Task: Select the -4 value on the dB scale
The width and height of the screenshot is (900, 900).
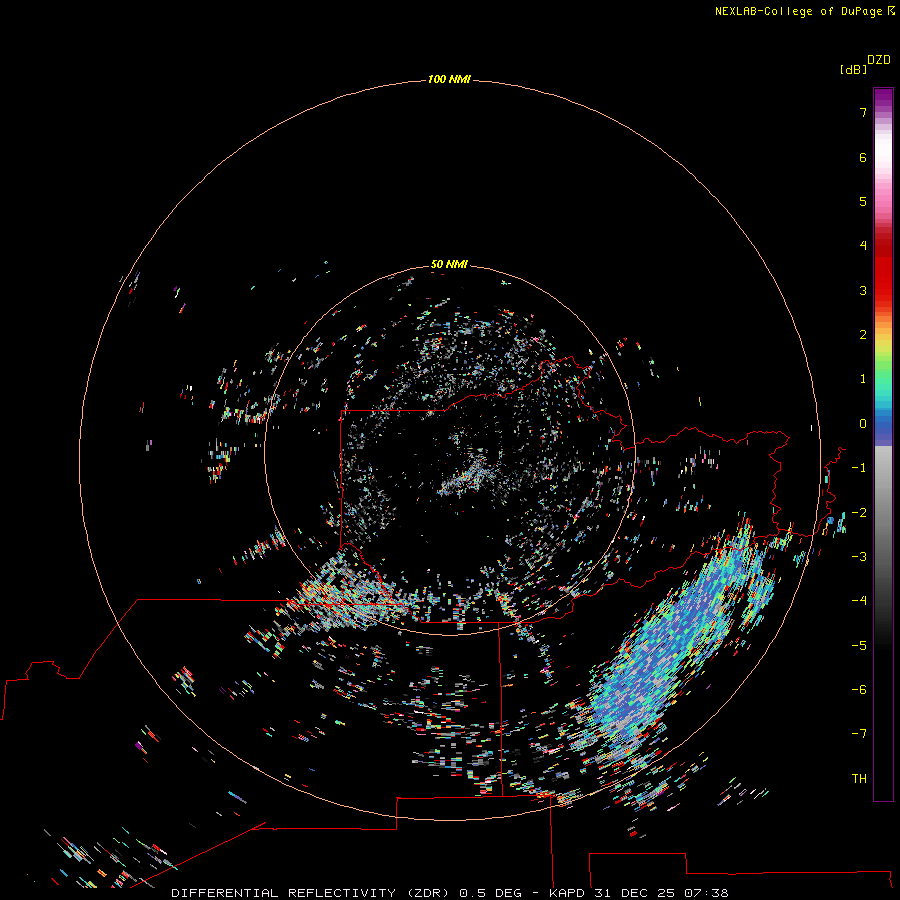Action: coord(859,601)
